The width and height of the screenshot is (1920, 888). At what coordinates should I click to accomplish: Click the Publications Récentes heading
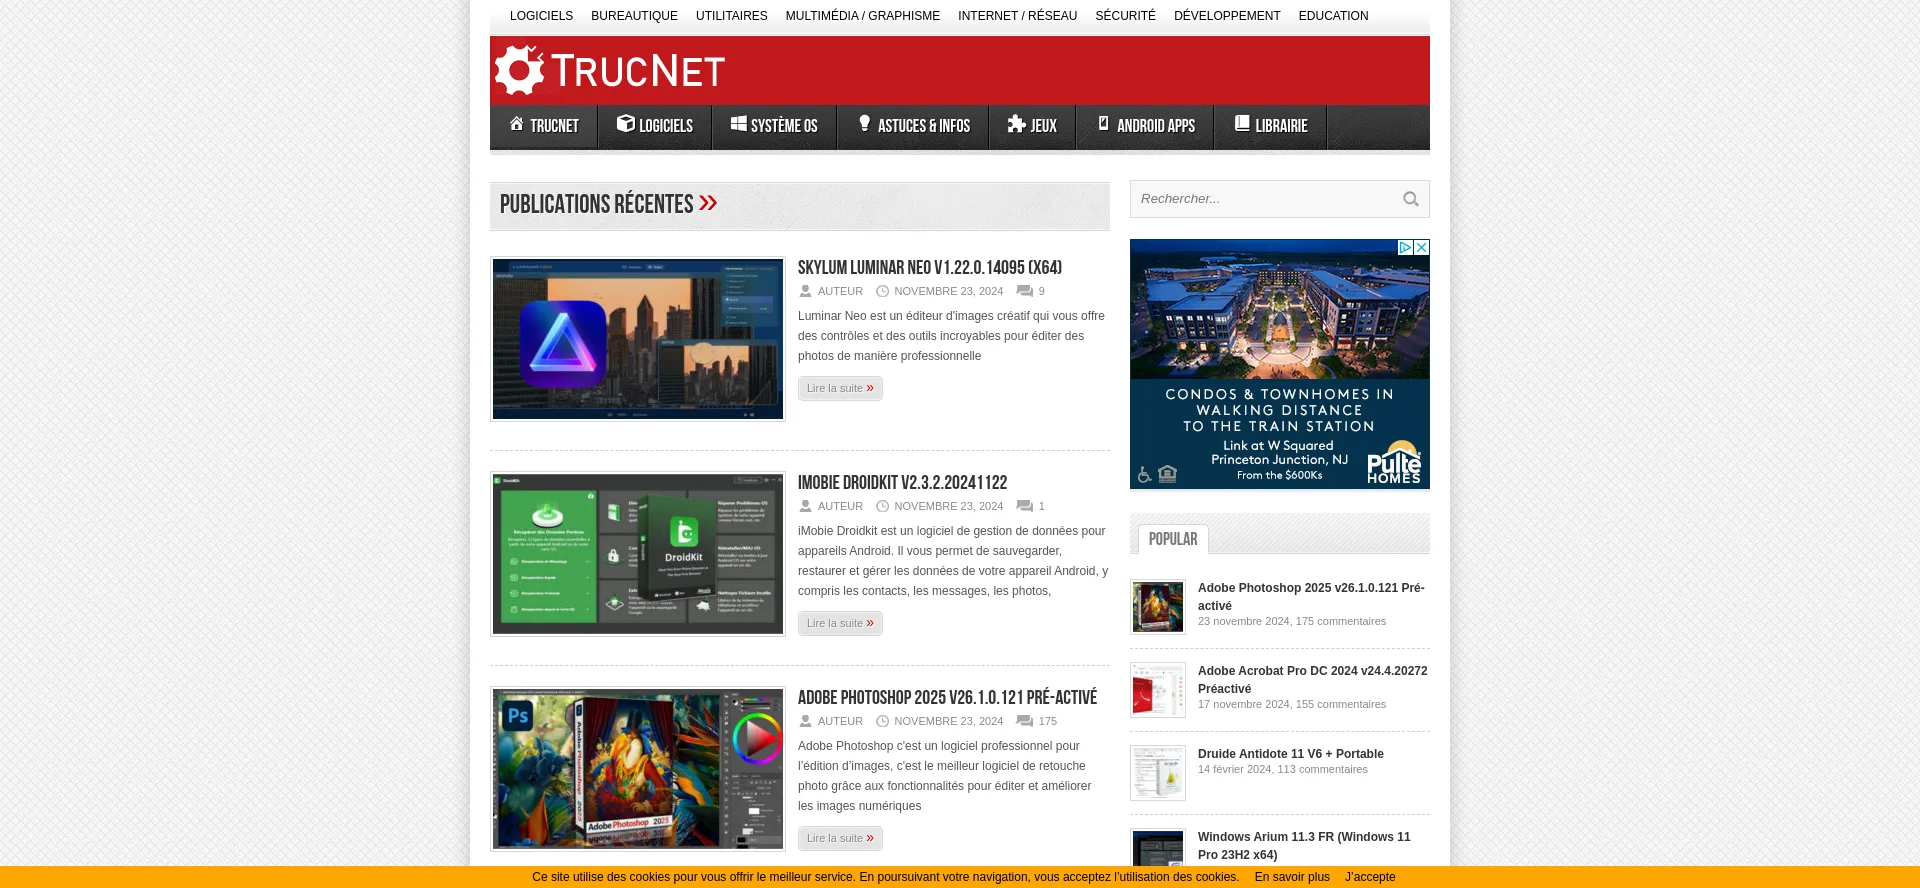click(x=596, y=204)
